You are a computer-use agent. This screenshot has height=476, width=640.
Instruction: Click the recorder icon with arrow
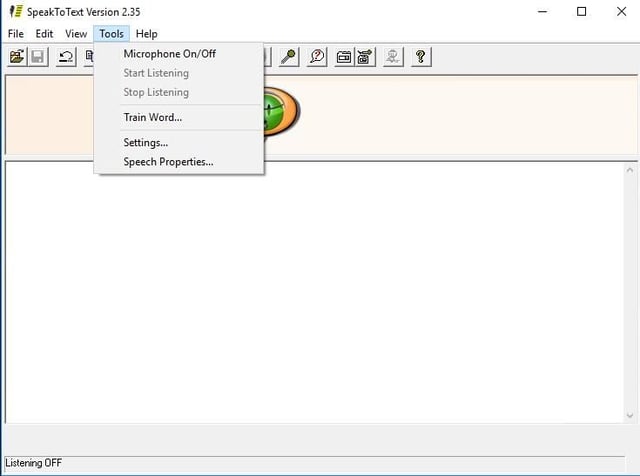(x=365, y=57)
